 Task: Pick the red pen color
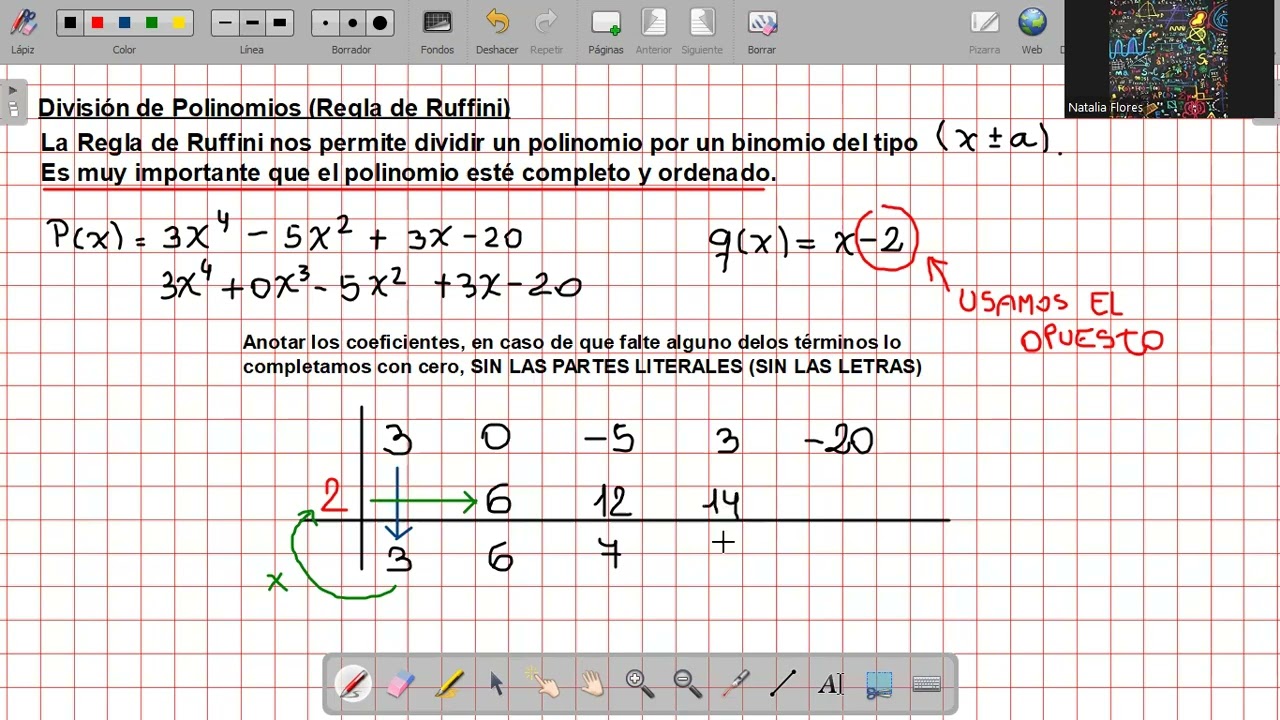point(97,23)
